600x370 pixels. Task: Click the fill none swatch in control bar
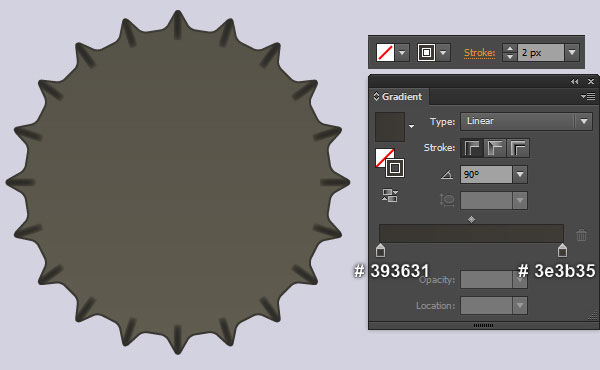(385, 52)
